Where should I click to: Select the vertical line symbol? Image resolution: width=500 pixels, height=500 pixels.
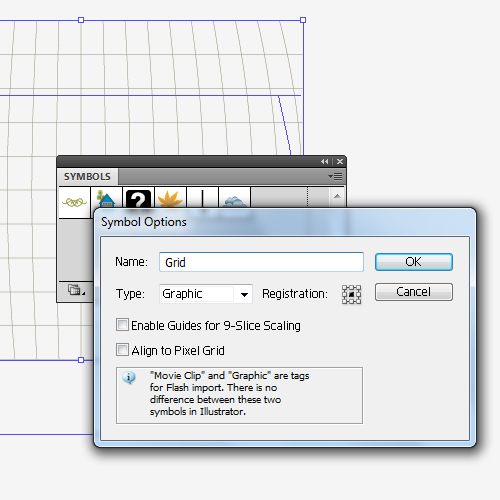click(202, 198)
